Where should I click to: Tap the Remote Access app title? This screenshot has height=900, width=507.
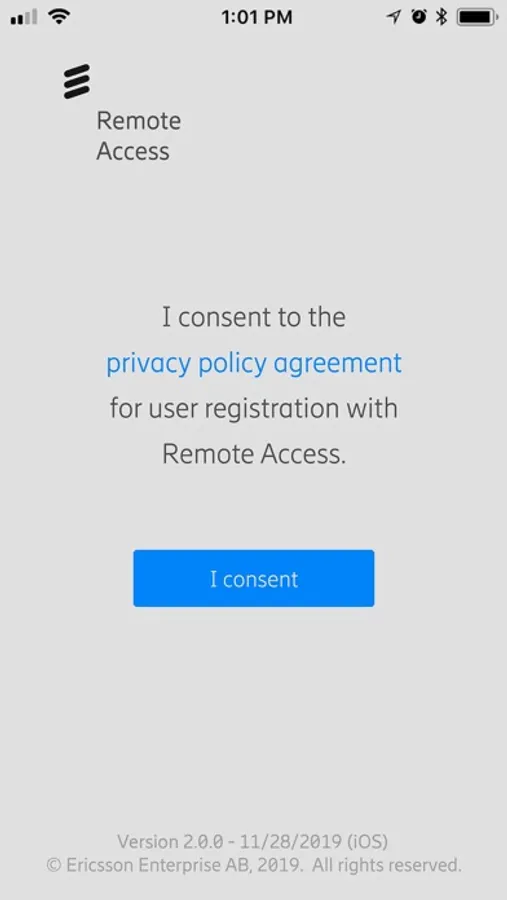(138, 136)
